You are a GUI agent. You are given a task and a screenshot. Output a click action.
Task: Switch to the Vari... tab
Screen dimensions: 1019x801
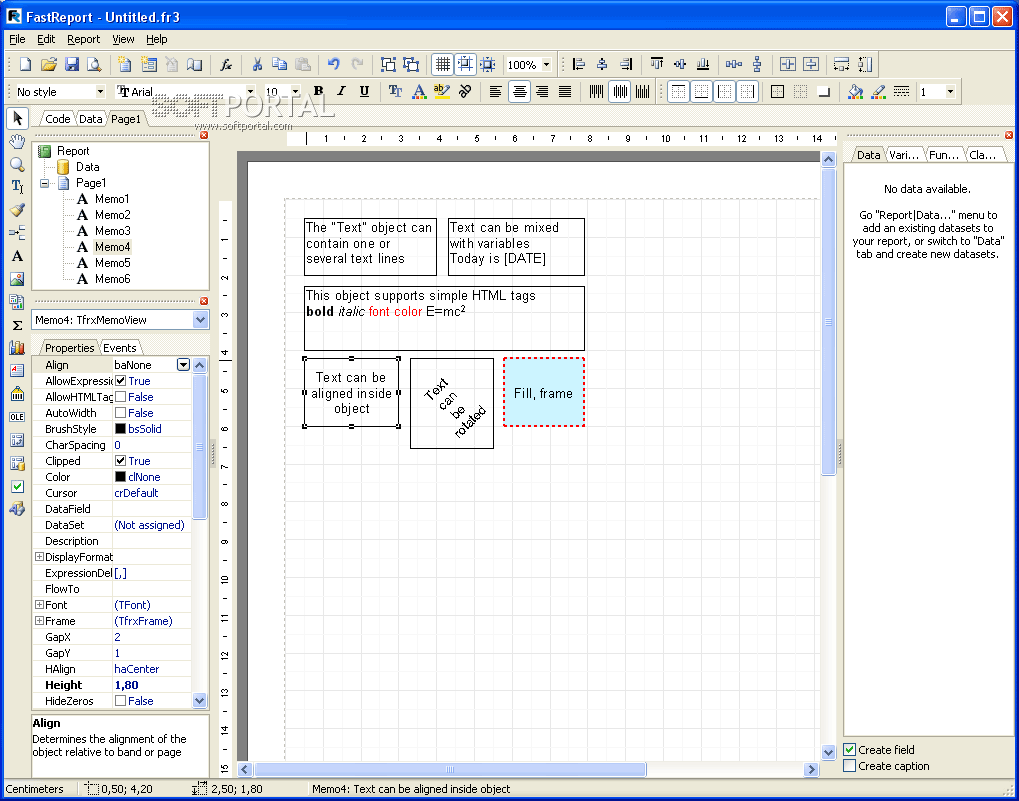904,155
